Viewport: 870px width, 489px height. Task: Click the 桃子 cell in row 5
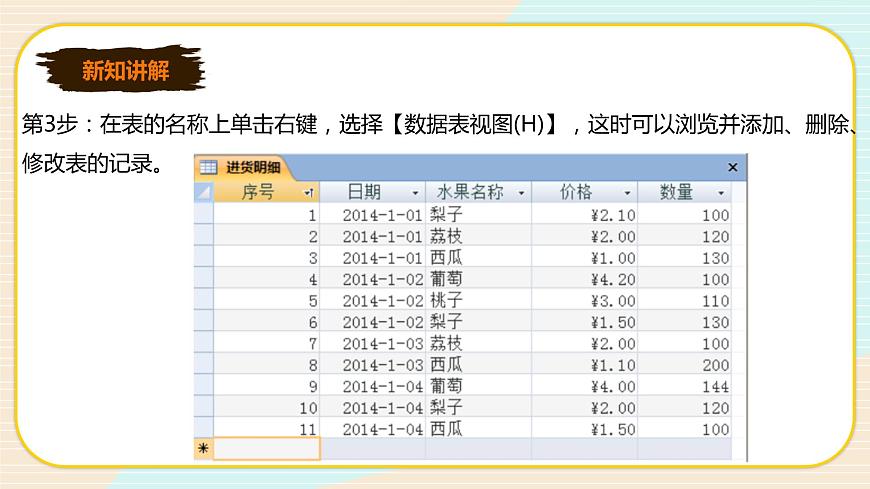point(478,300)
